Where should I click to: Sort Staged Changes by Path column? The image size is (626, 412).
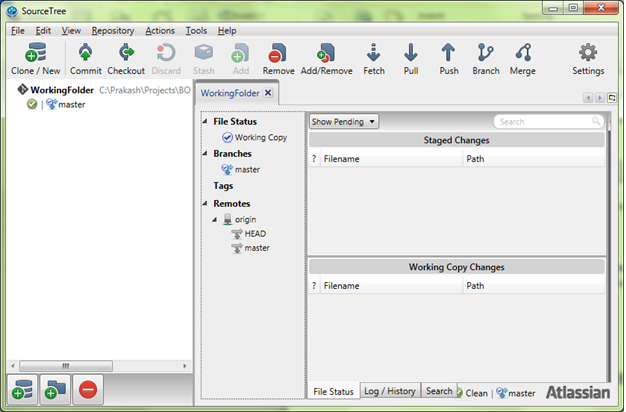point(534,159)
